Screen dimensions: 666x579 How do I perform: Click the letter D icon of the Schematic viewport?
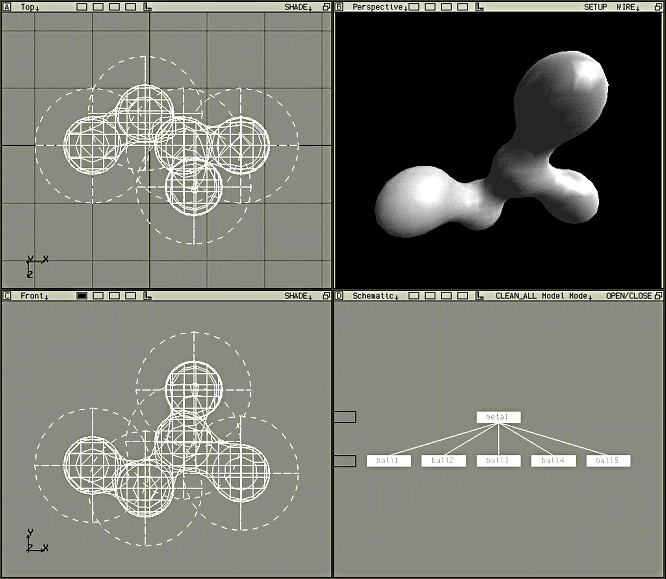pos(340,296)
